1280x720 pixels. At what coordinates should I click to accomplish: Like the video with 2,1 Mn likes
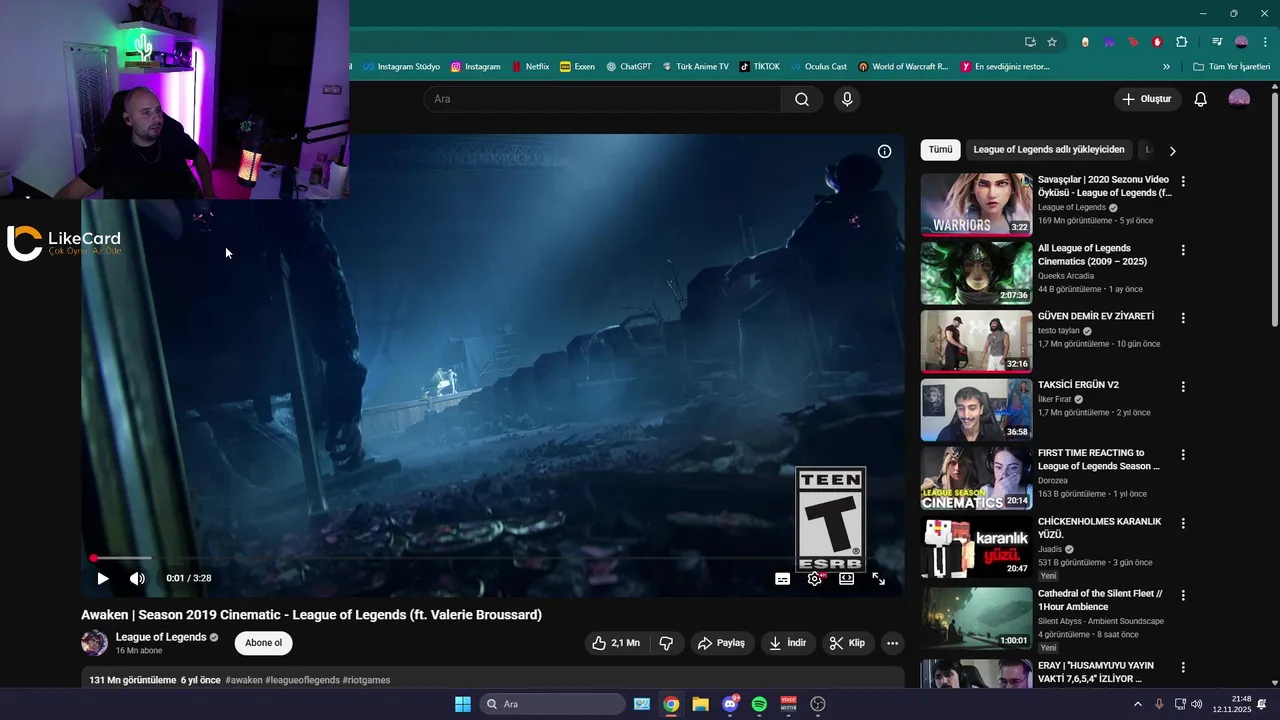[616, 643]
